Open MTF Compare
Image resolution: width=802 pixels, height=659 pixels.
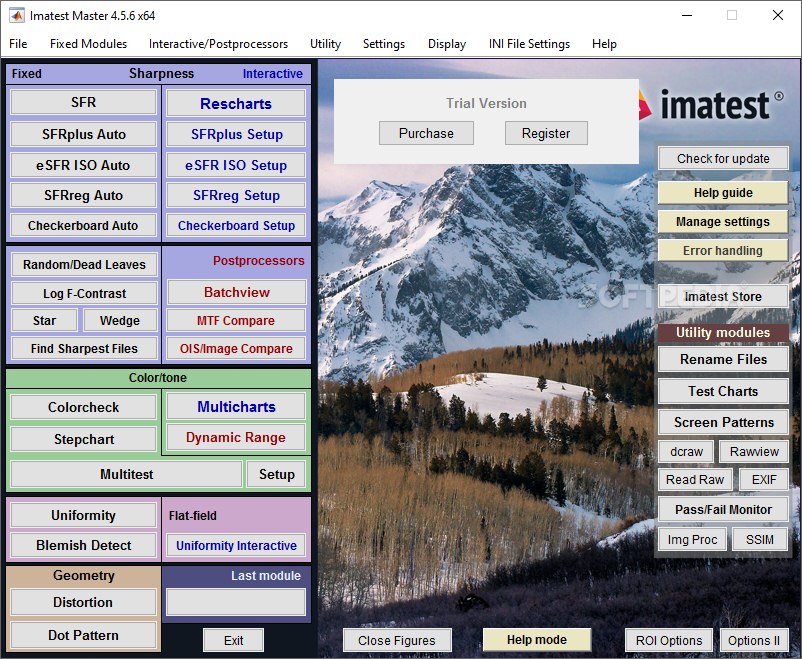236,320
